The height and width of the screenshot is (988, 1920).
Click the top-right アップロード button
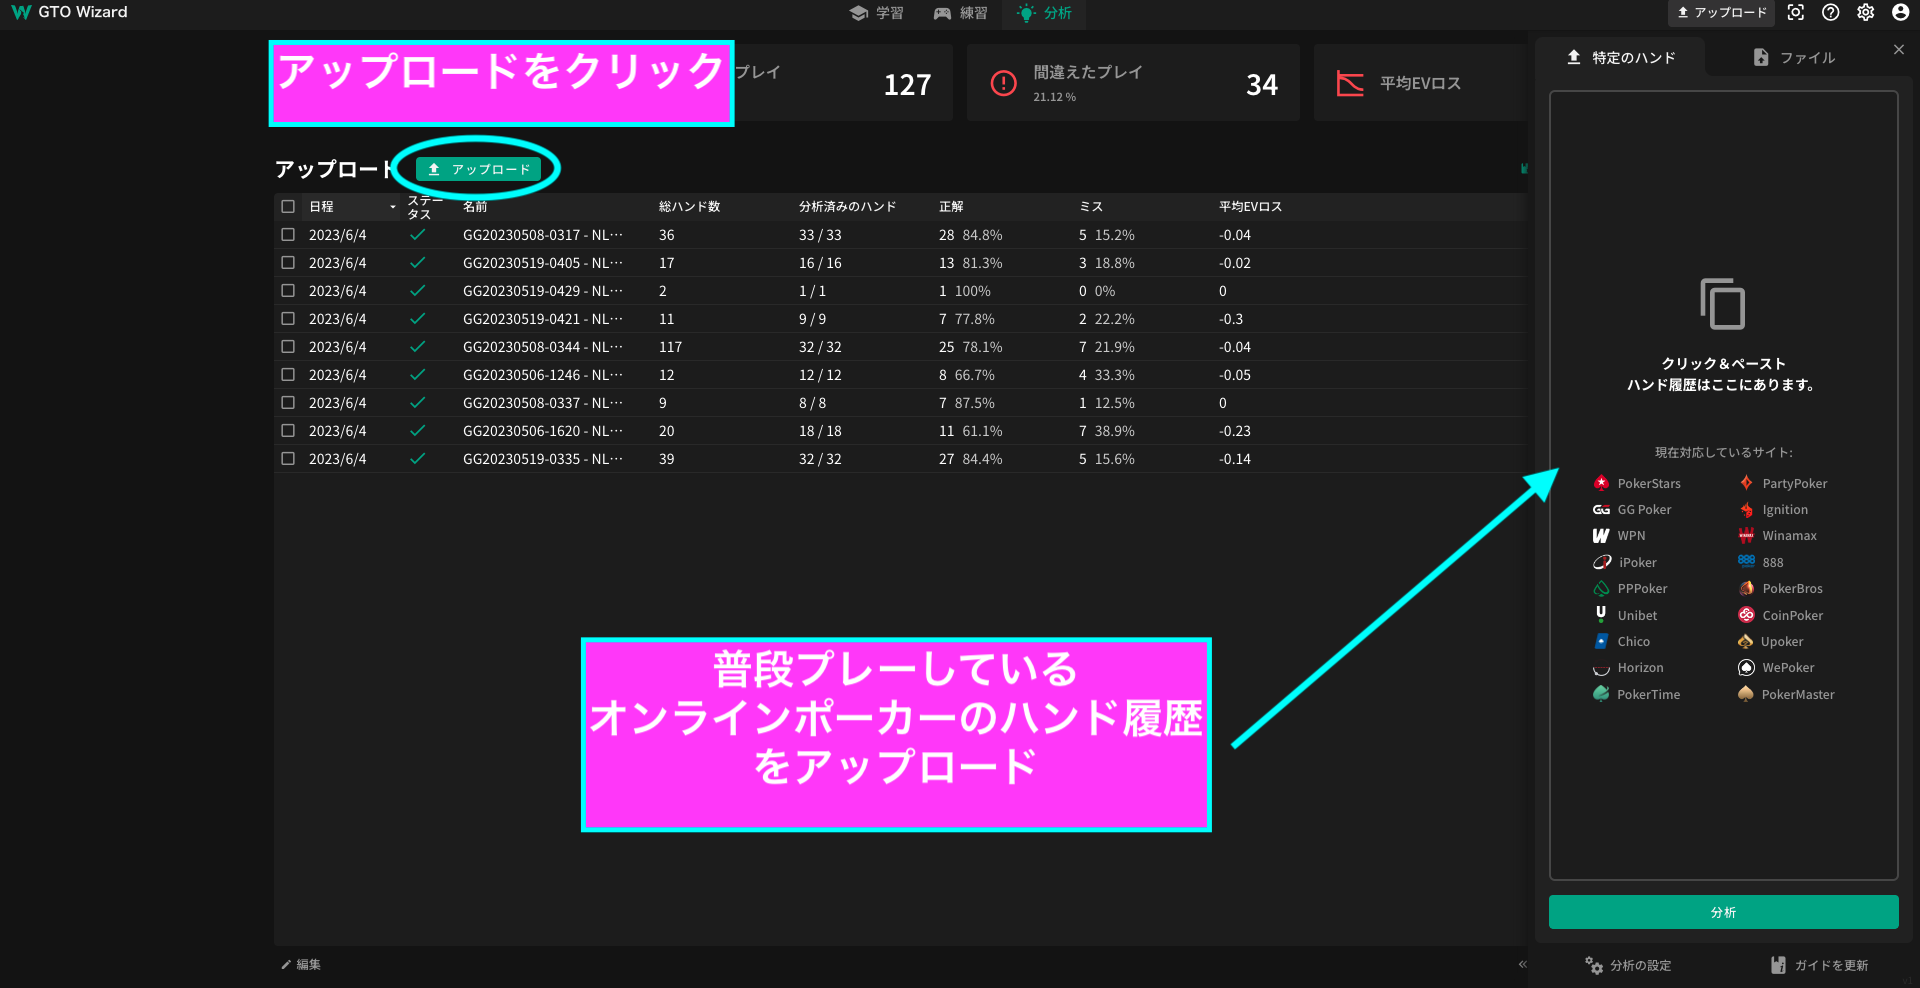[1720, 13]
